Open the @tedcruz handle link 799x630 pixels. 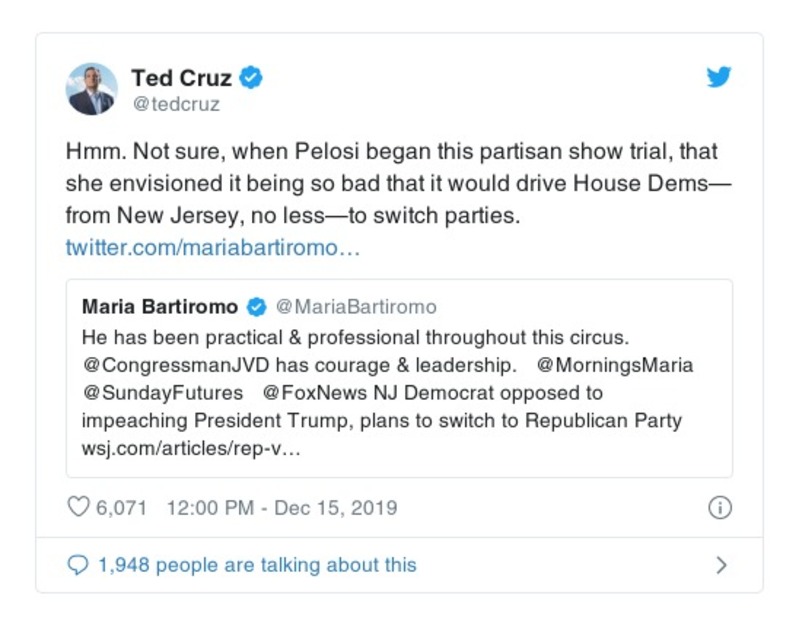pos(175,103)
